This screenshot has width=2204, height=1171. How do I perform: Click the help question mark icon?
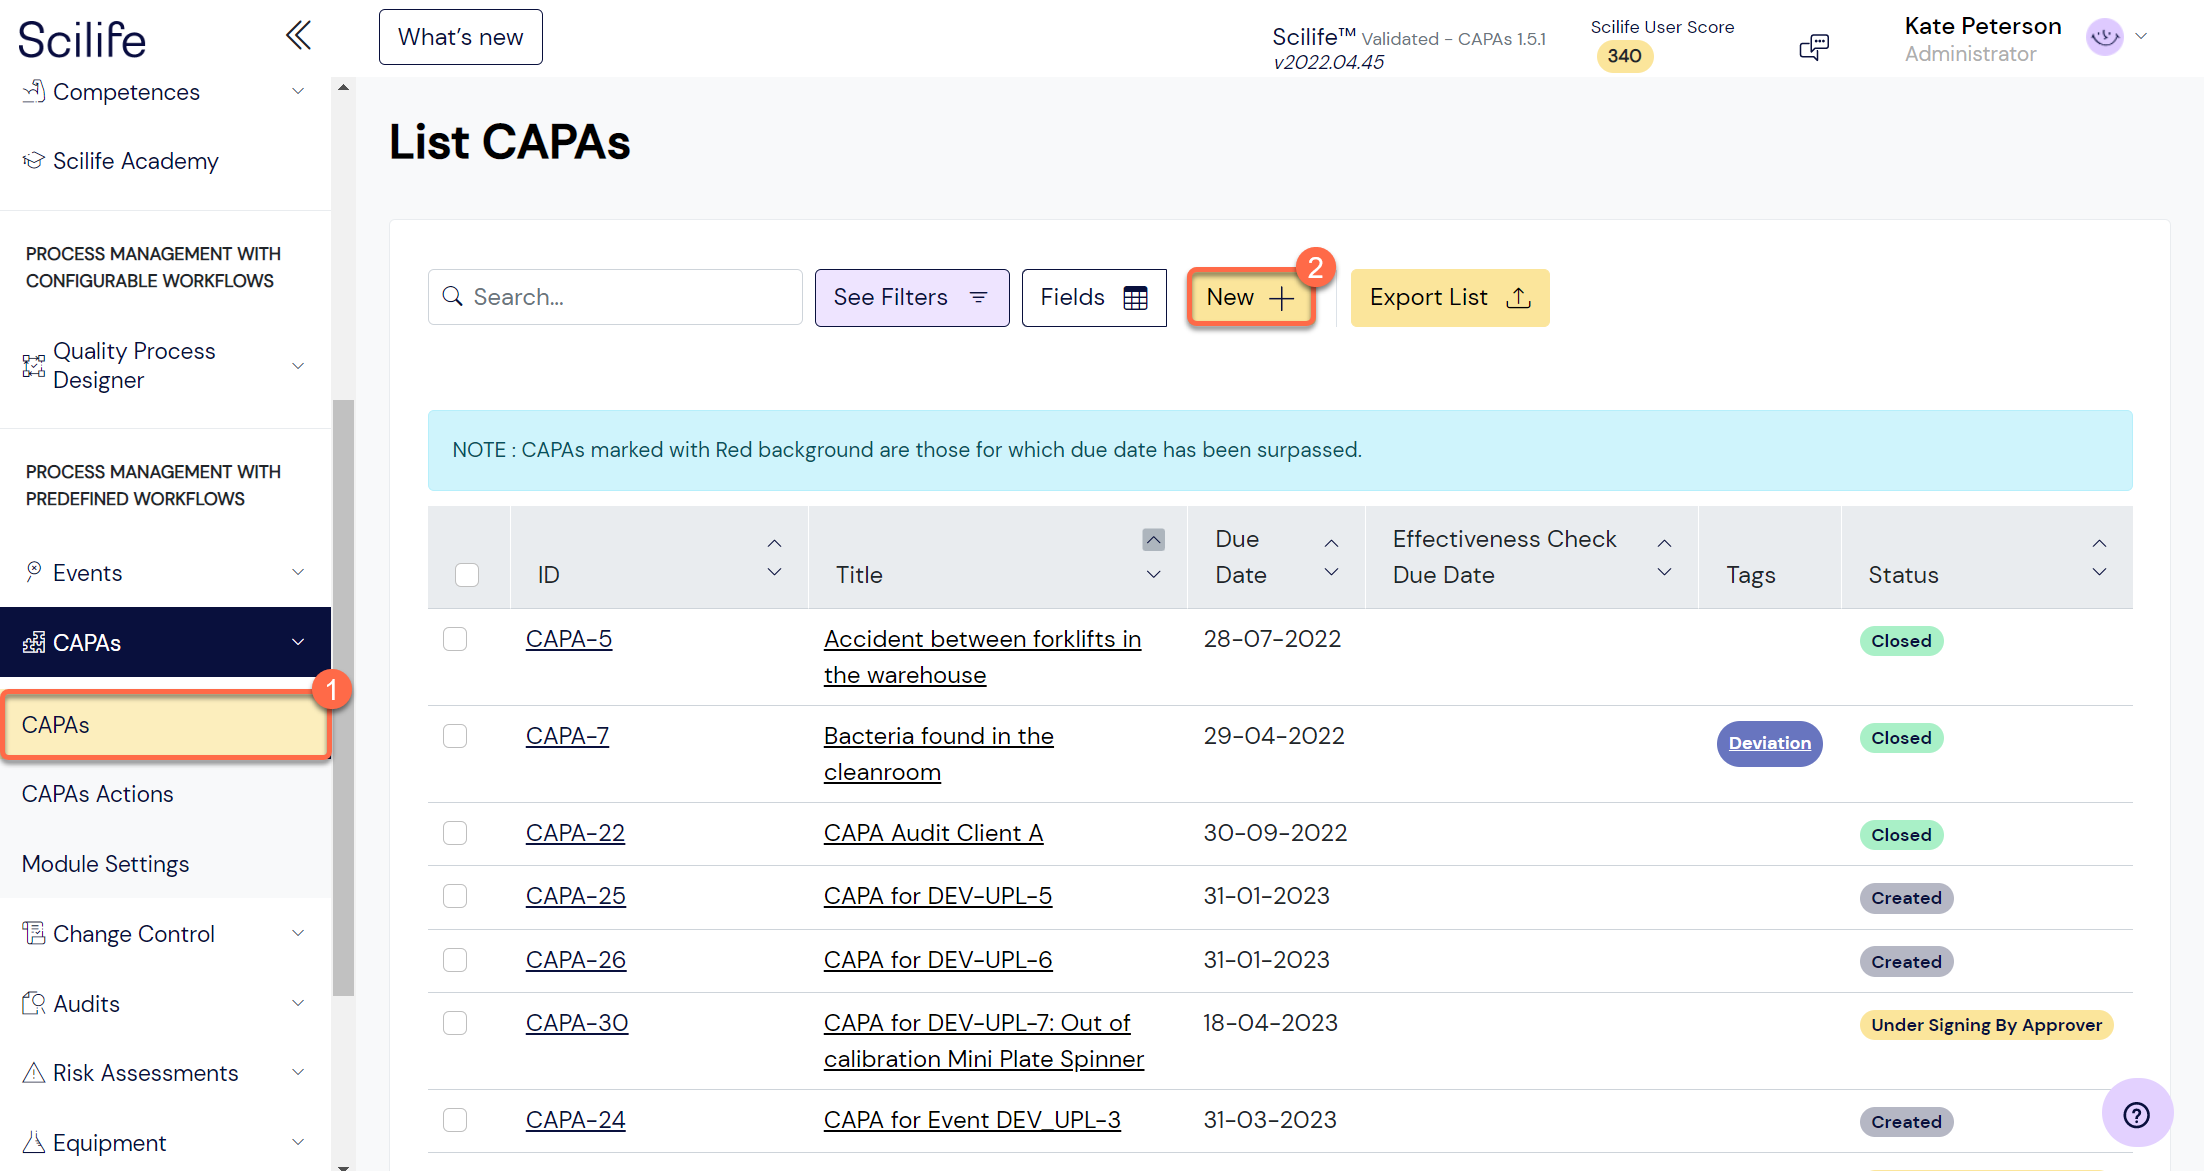(2137, 1113)
